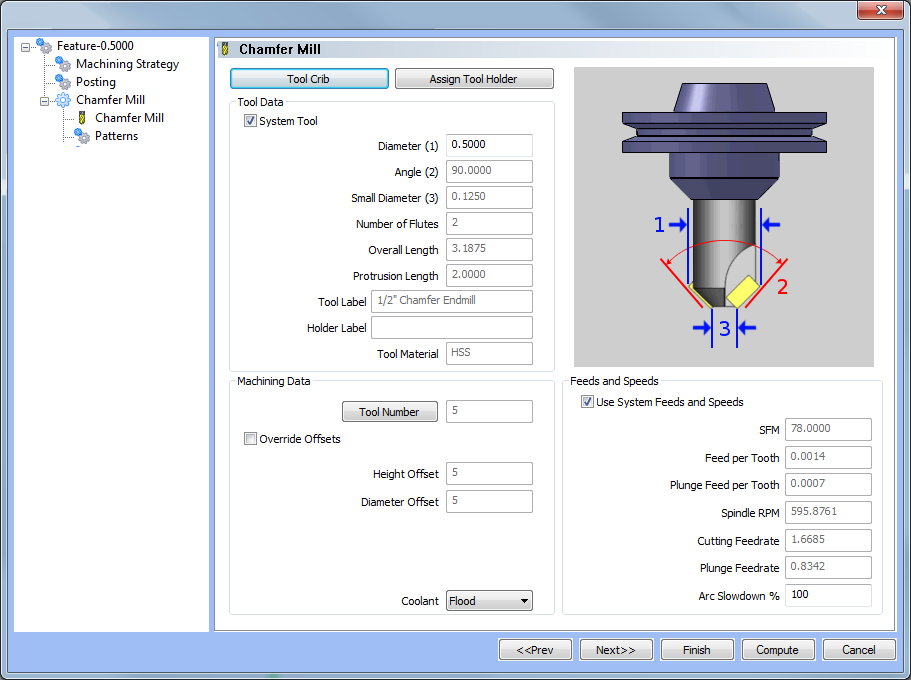
Task: Click the Plunge Feed per Tooth field
Action: pyautogui.click(x=828, y=484)
